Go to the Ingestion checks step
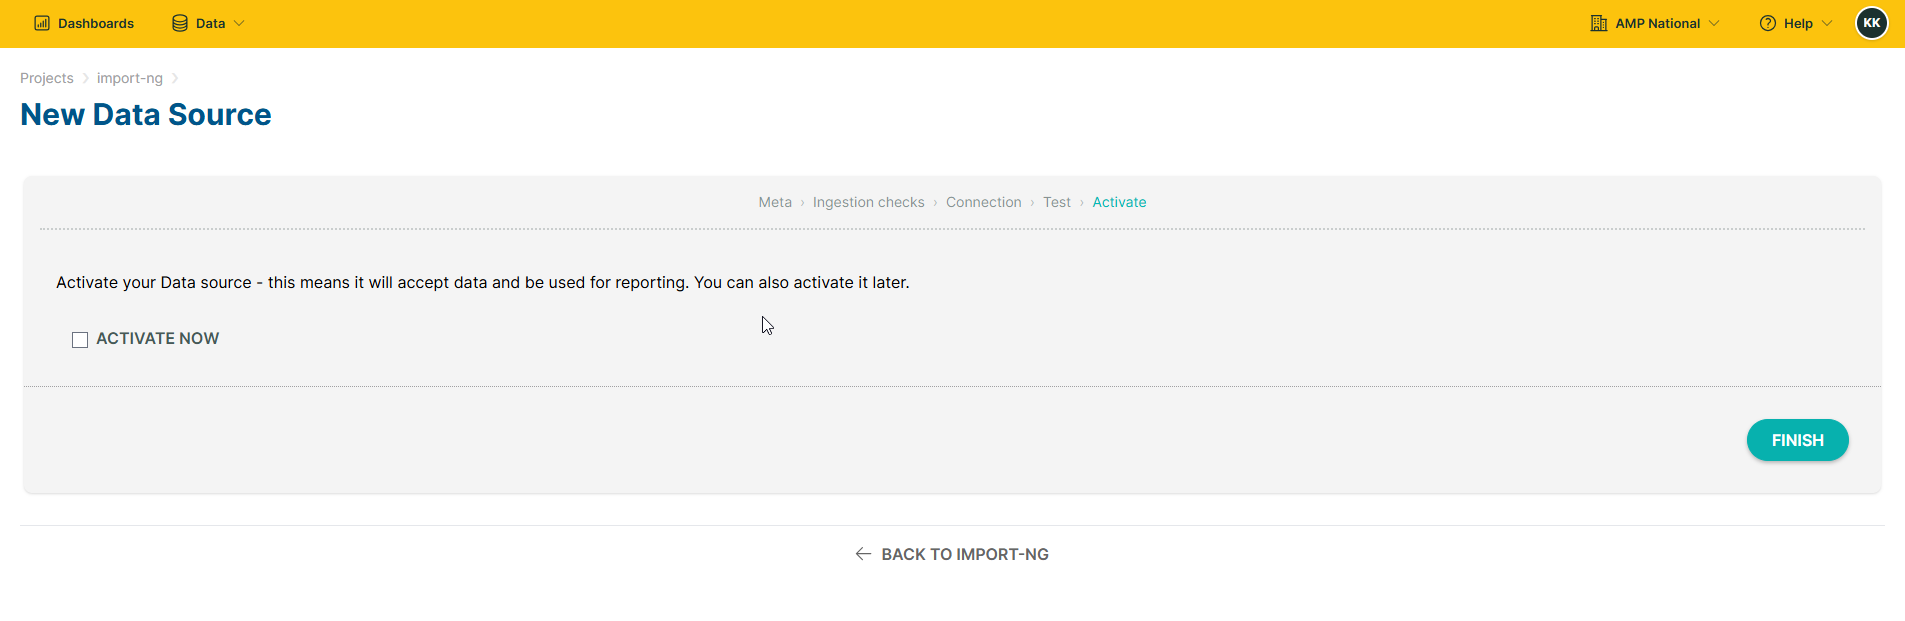The height and width of the screenshot is (621, 1905). coord(869,202)
